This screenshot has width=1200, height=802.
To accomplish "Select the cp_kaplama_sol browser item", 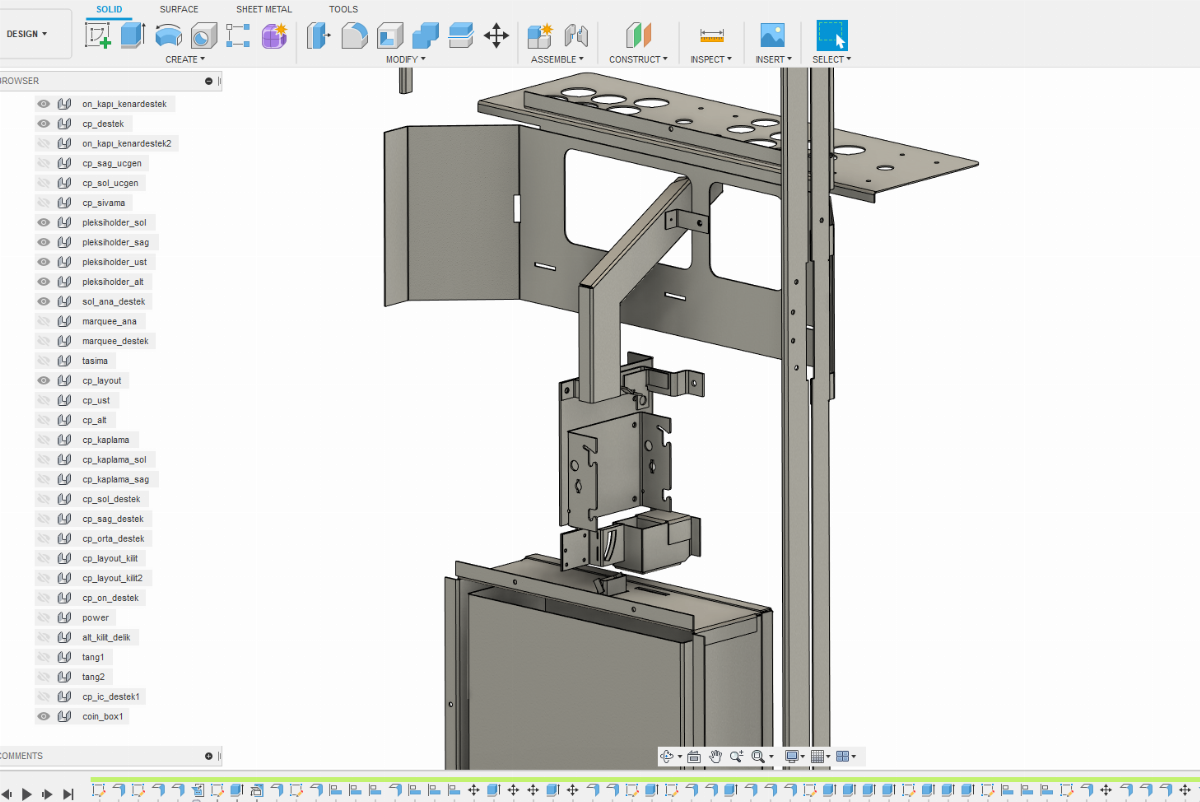I will 114,460.
